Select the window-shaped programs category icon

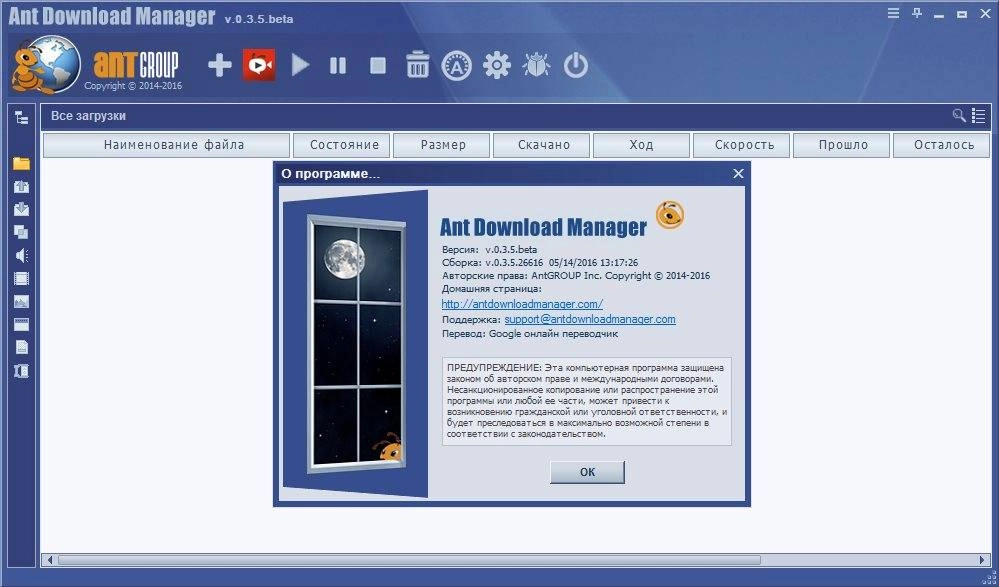pos(22,324)
